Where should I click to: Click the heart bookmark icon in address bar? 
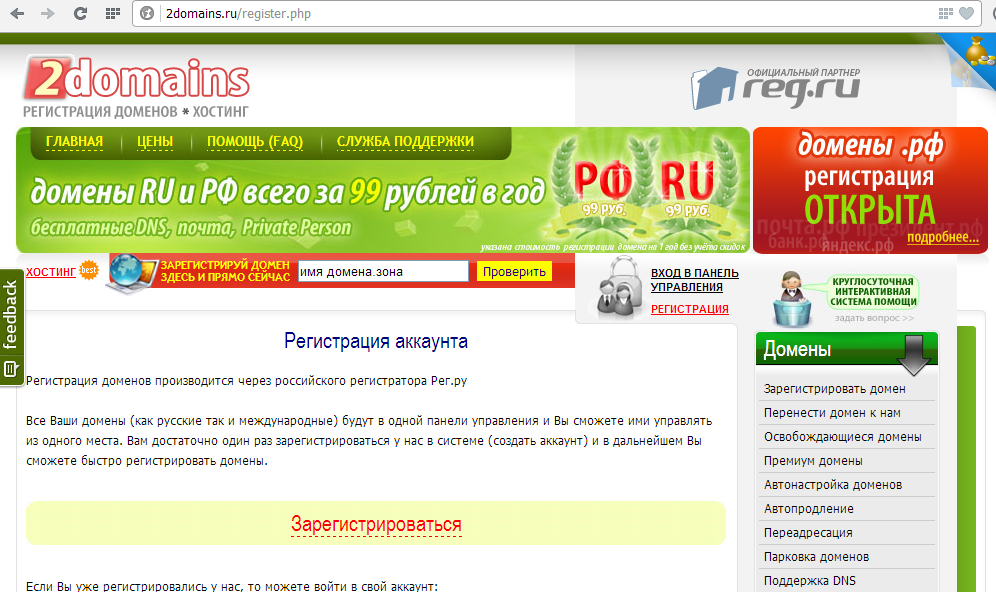point(966,13)
